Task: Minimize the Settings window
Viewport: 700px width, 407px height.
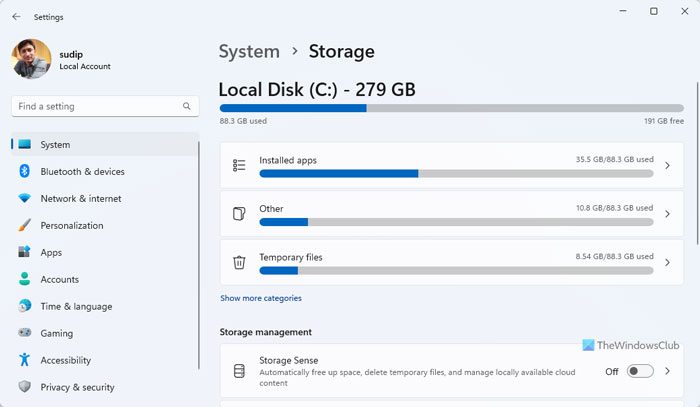Action: 623,11
